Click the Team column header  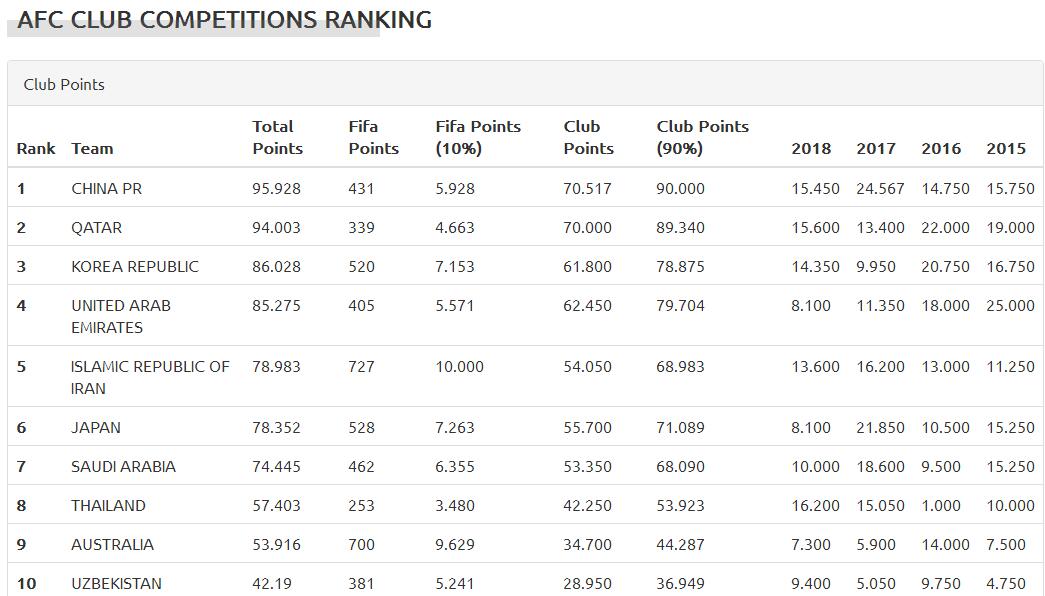(x=92, y=148)
